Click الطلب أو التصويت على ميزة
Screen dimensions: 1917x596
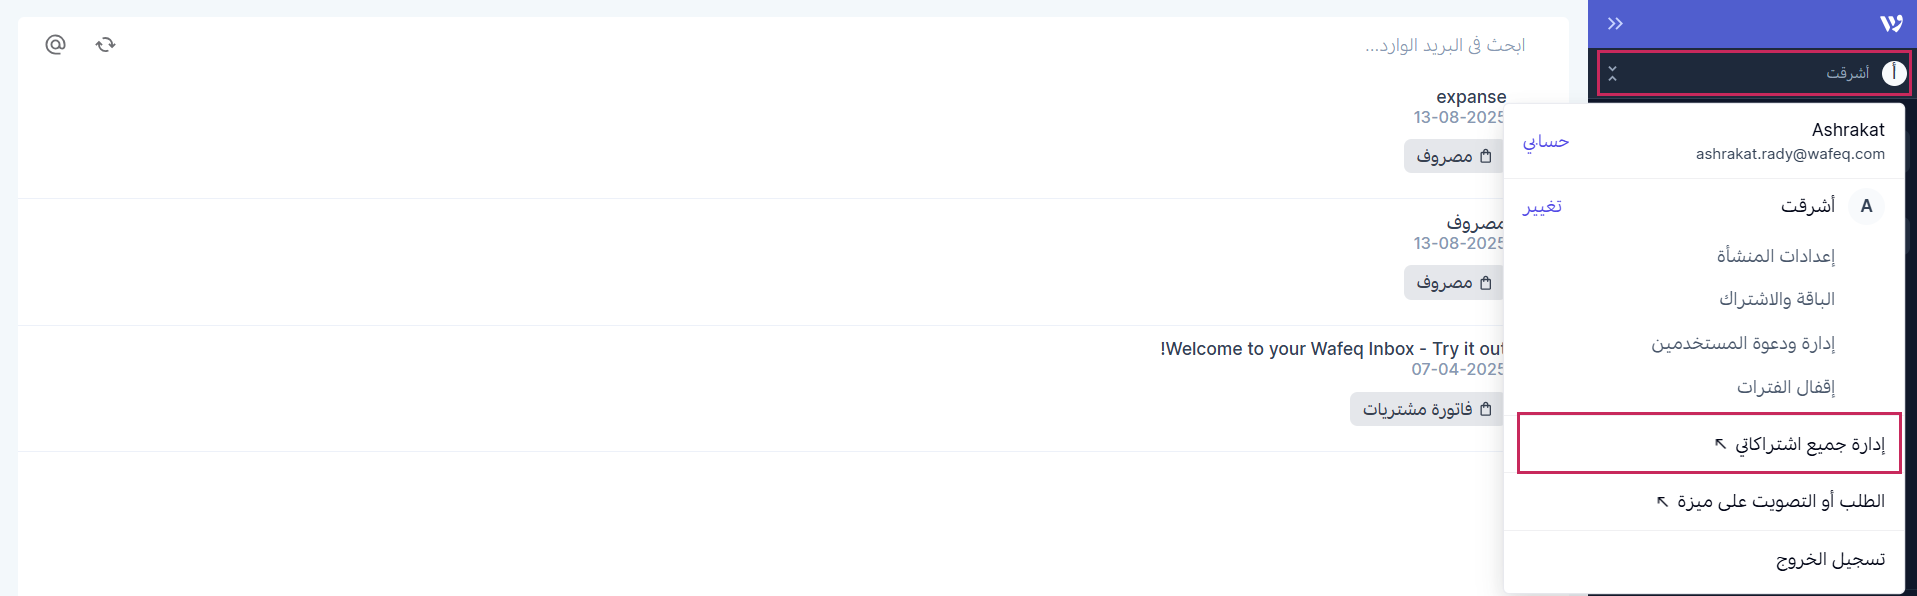[x=1771, y=501]
